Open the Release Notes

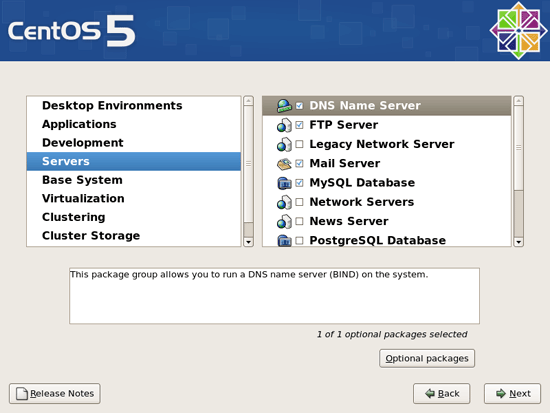(55, 394)
